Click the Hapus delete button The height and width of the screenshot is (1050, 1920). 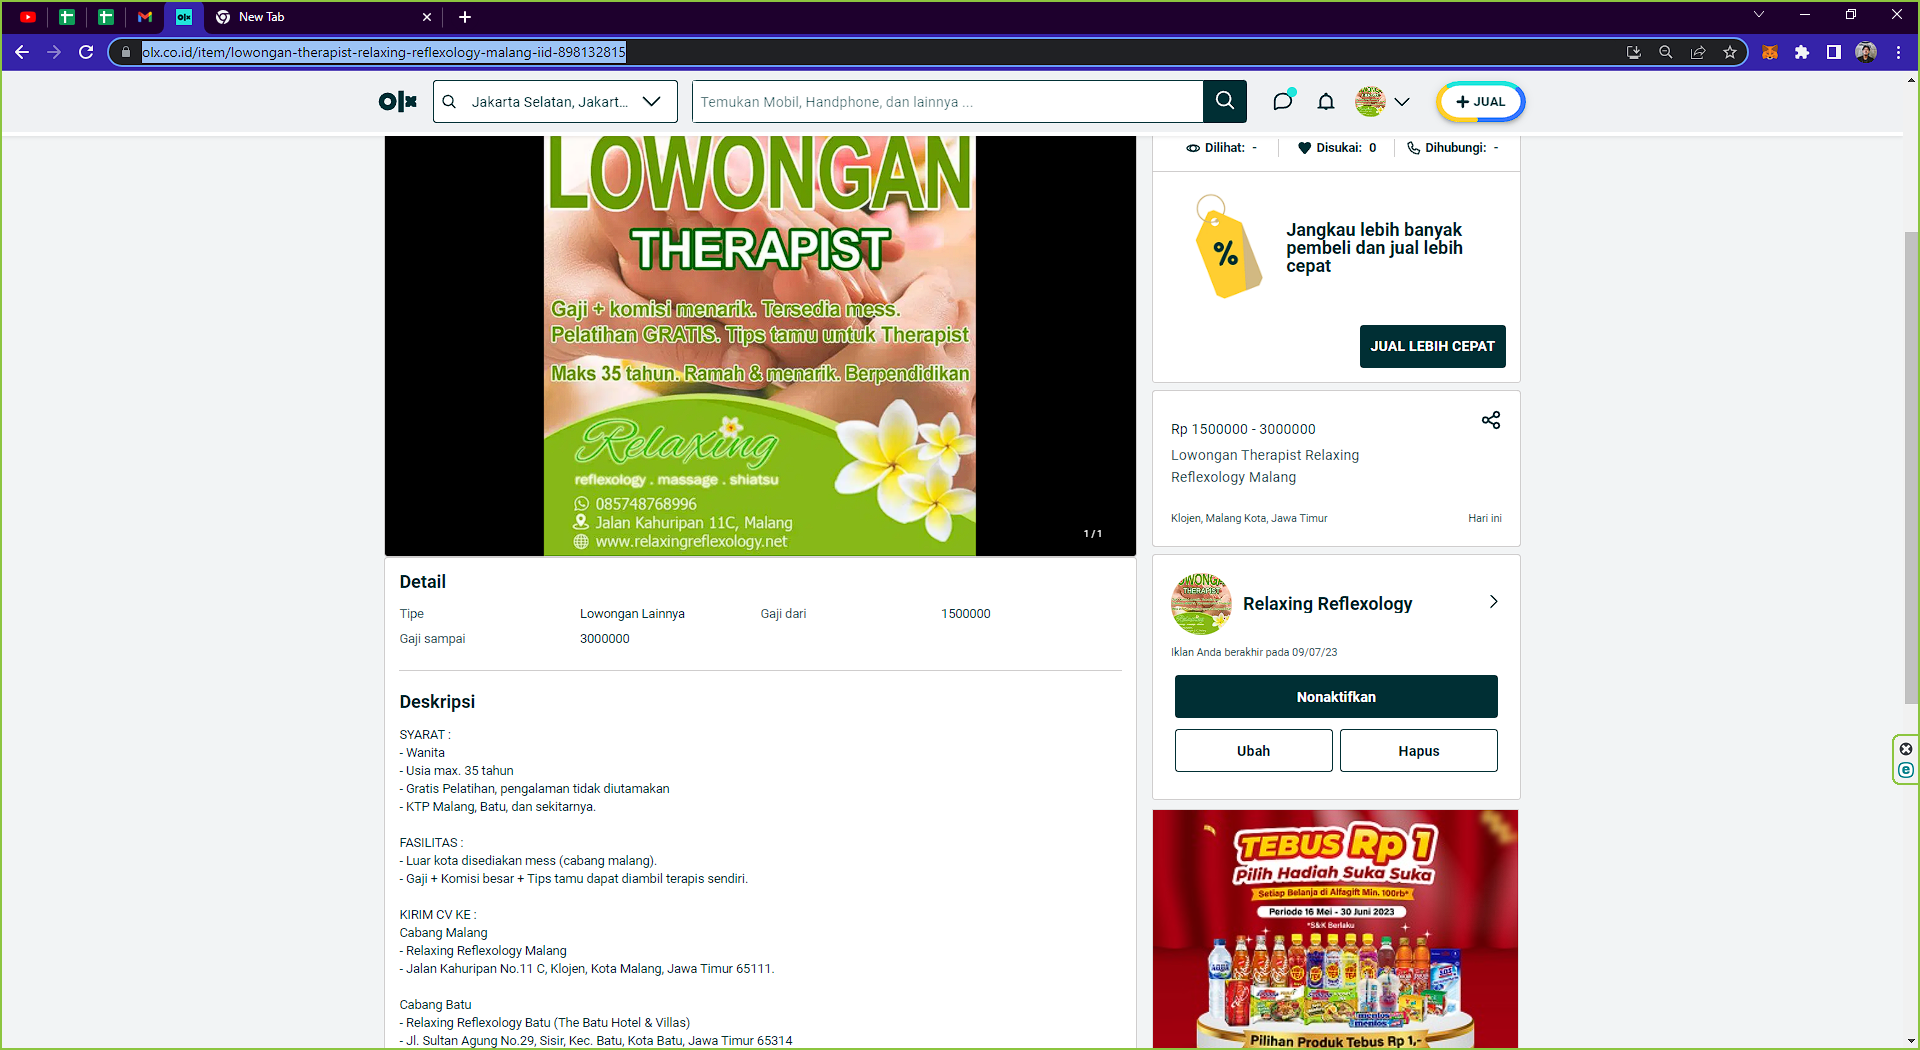[x=1419, y=751]
